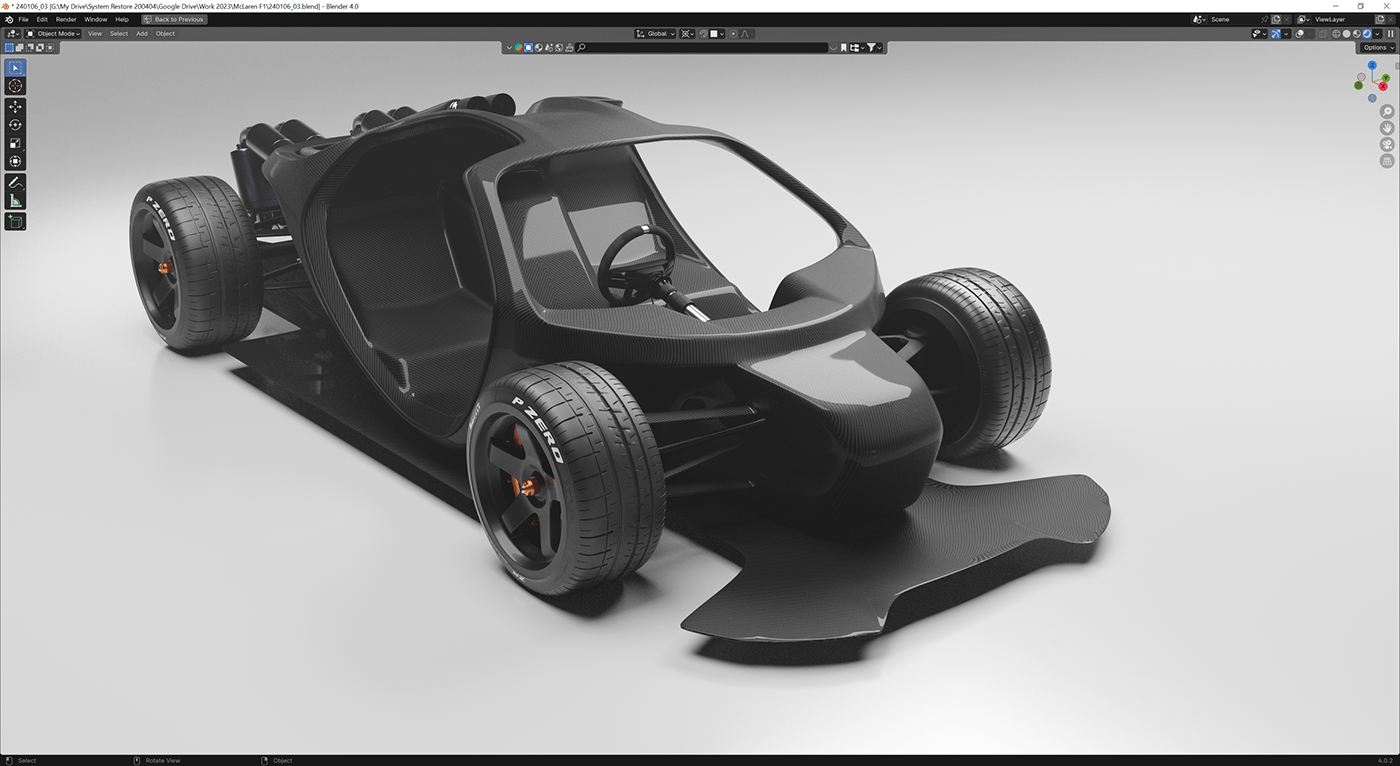Screen dimensions: 1400x766
Task: Click the Back to Previous button
Action: (173, 19)
